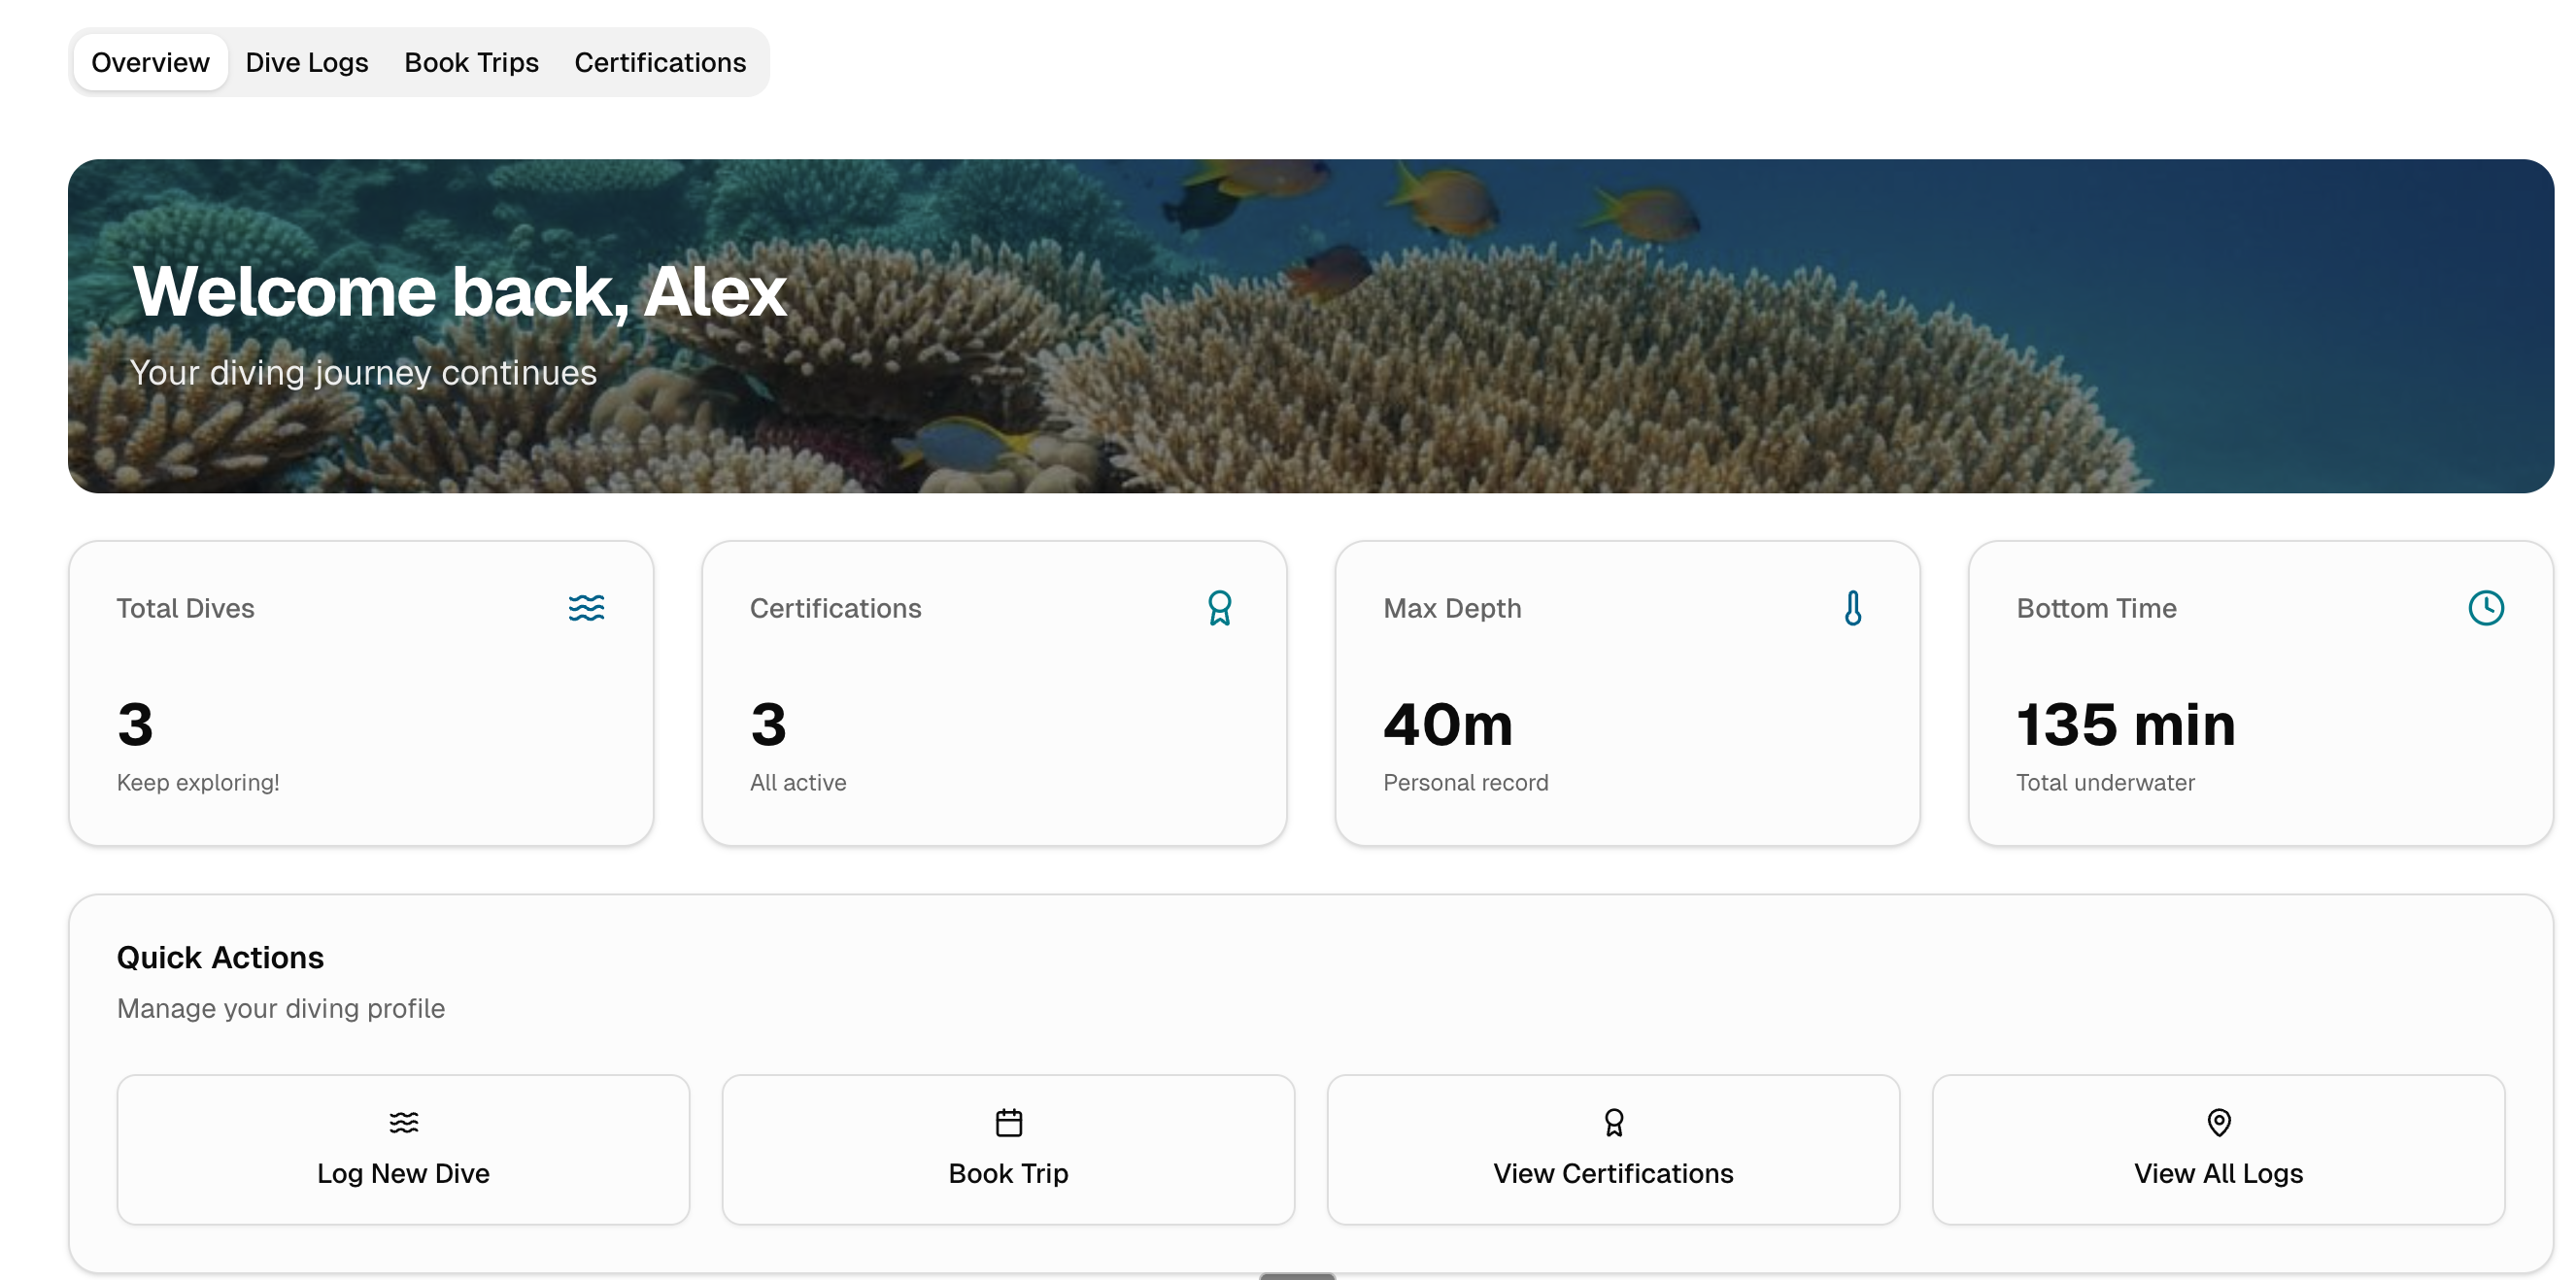Open View Certifications

pos(1613,1149)
